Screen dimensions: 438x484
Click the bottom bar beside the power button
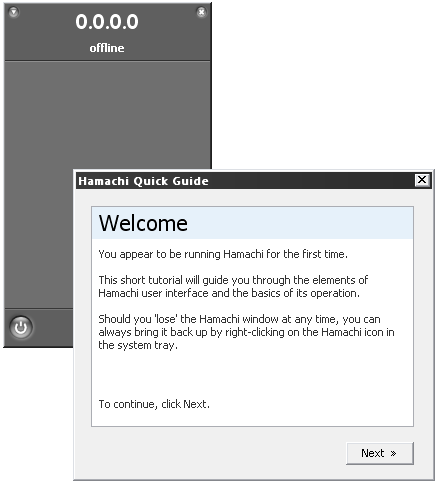coord(53,327)
